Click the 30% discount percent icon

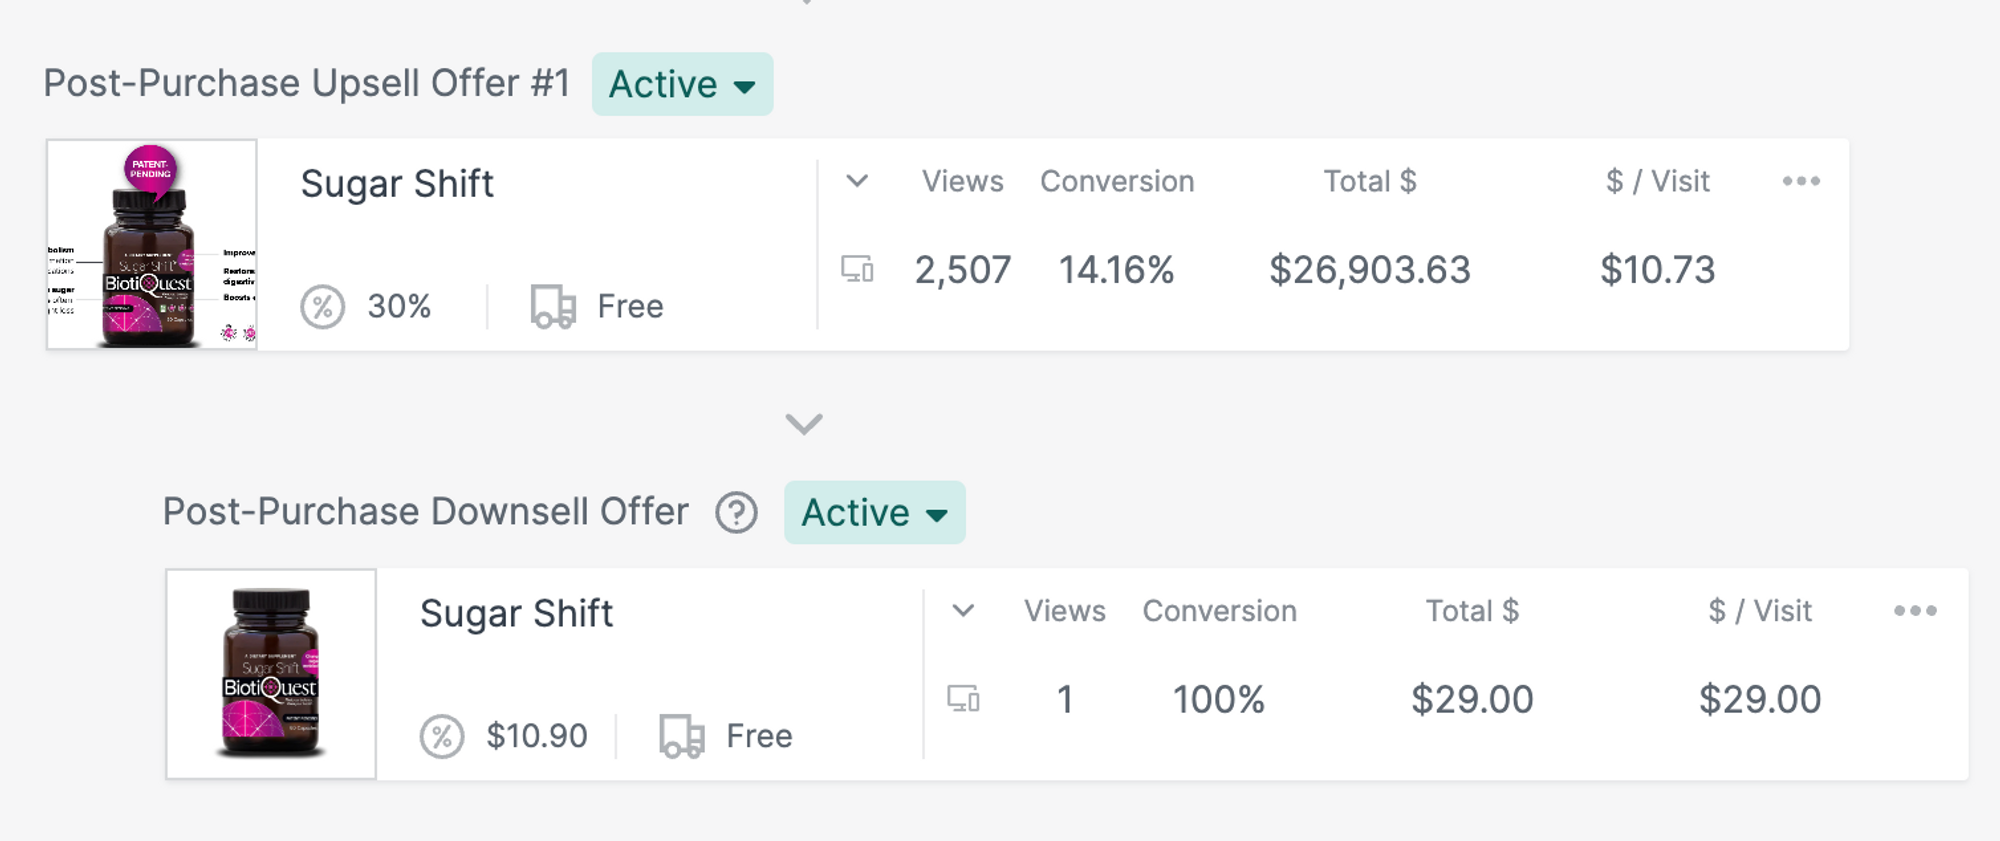tap(323, 306)
